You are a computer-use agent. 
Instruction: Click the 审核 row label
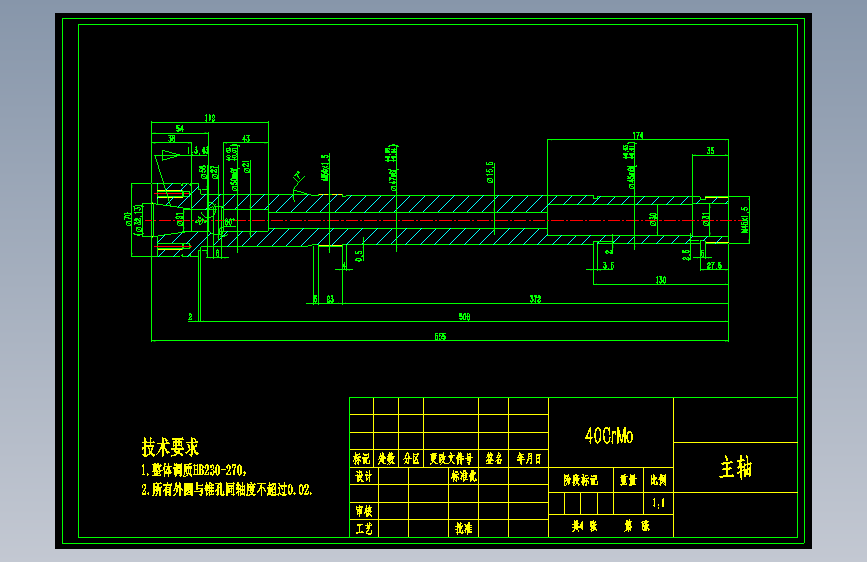pos(363,511)
